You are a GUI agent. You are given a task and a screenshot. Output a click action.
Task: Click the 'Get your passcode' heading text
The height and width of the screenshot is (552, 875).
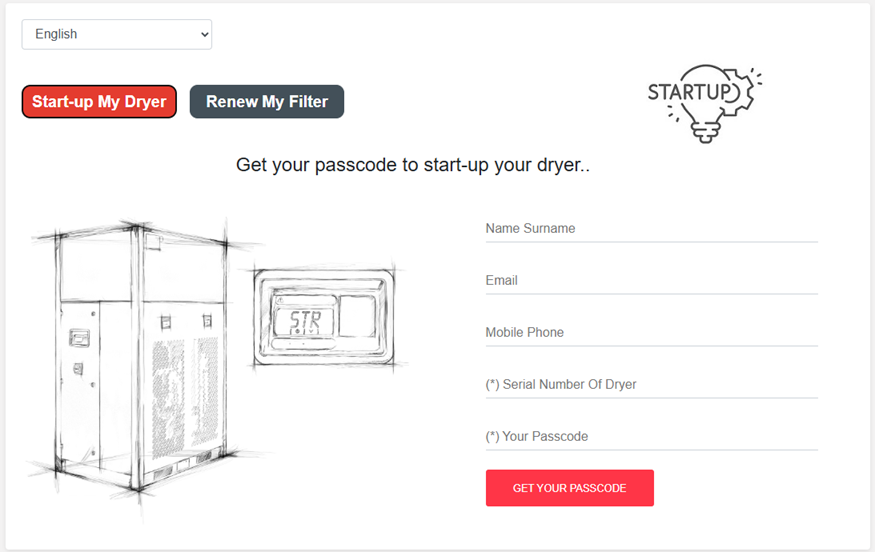click(412, 165)
